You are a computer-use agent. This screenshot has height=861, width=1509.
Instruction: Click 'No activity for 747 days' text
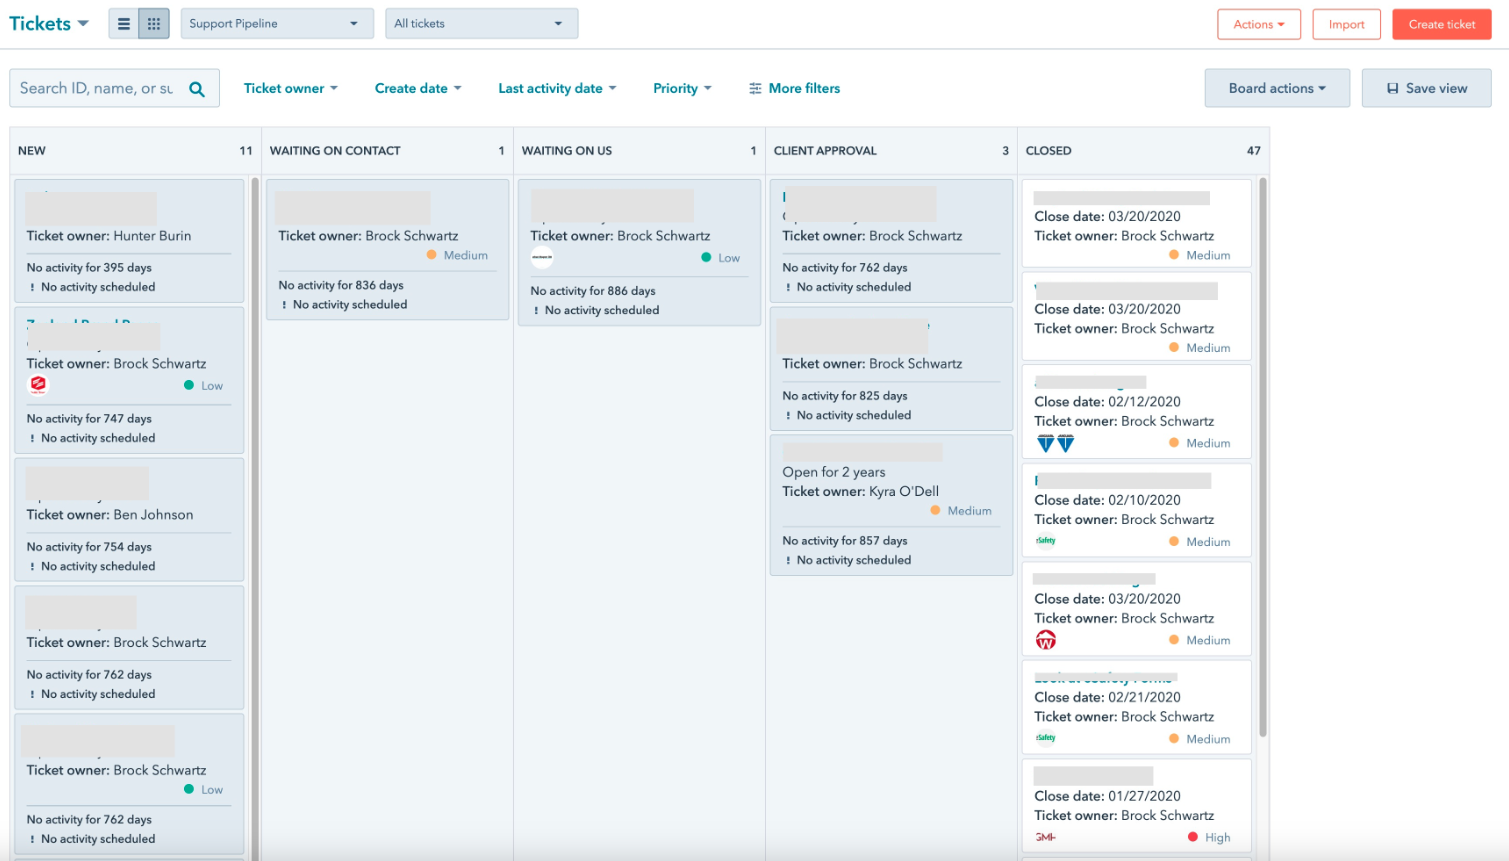click(x=89, y=418)
